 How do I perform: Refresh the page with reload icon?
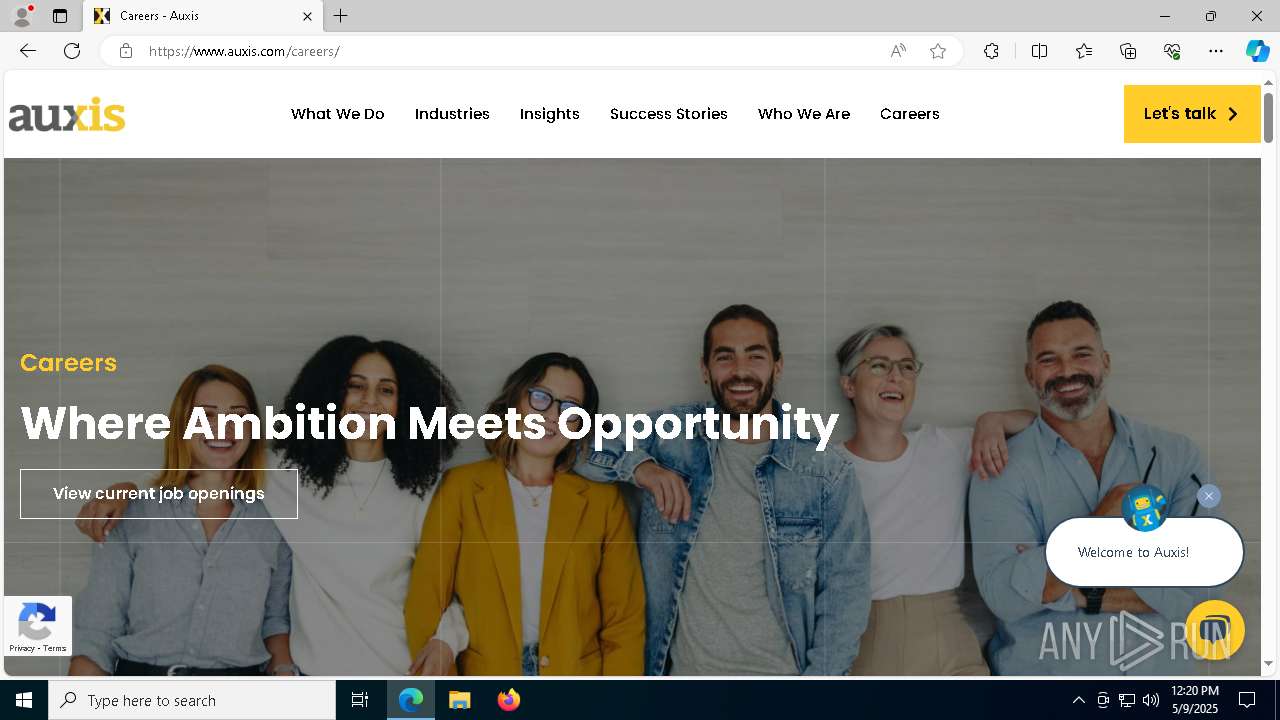pos(72,51)
